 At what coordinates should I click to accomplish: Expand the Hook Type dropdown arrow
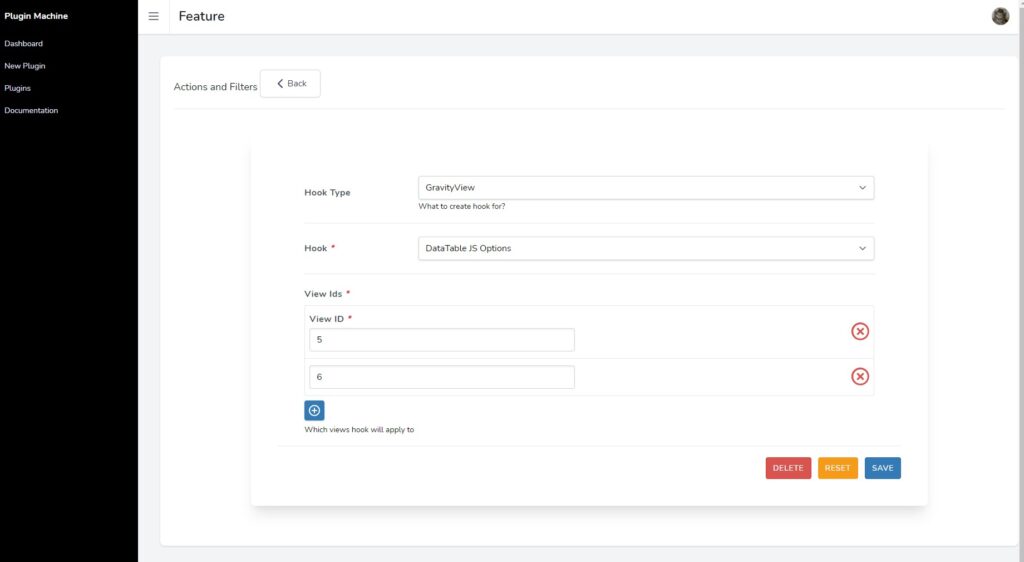click(x=862, y=188)
